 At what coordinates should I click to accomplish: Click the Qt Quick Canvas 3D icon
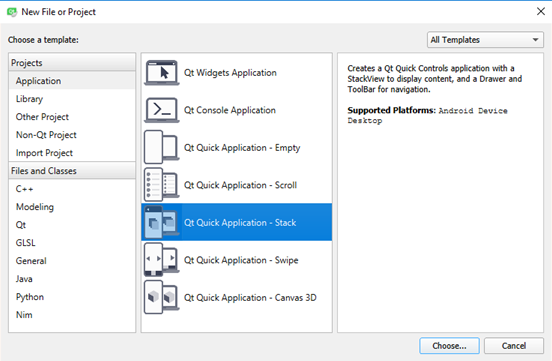tap(162, 297)
